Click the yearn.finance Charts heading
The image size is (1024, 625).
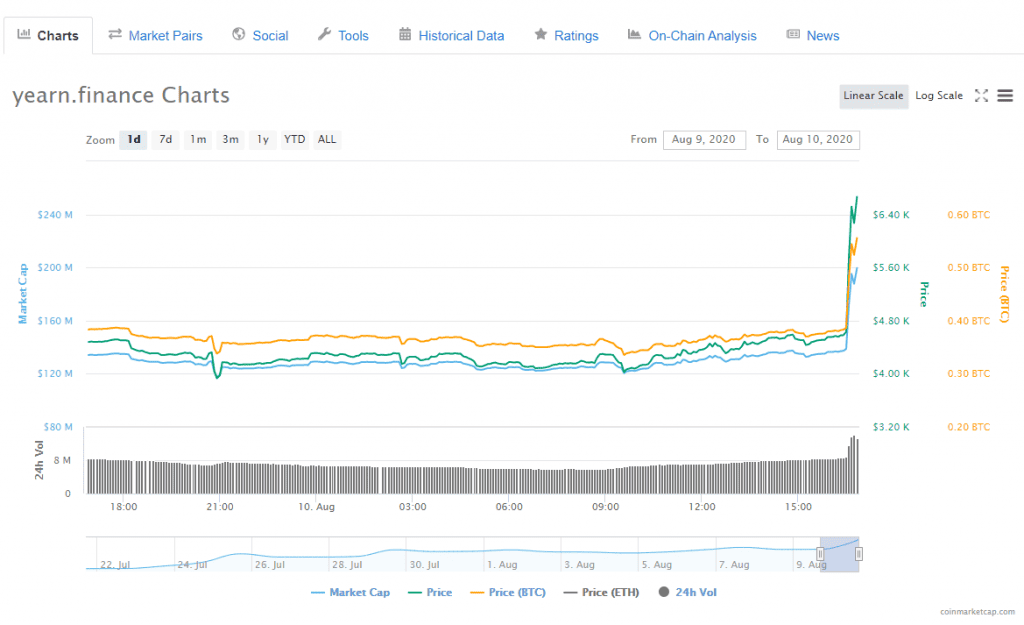click(121, 95)
